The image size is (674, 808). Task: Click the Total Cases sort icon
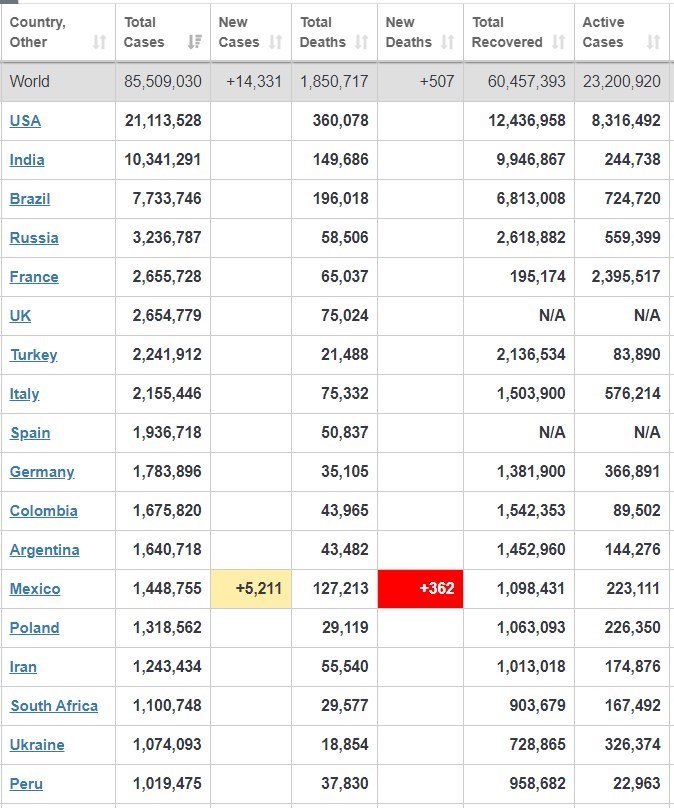click(x=194, y=42)
